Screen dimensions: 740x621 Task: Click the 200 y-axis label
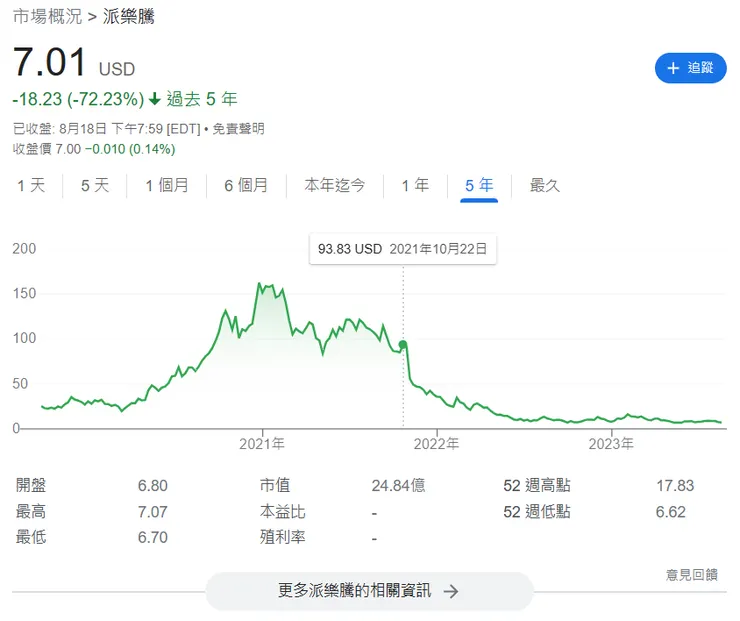[24, 249]
